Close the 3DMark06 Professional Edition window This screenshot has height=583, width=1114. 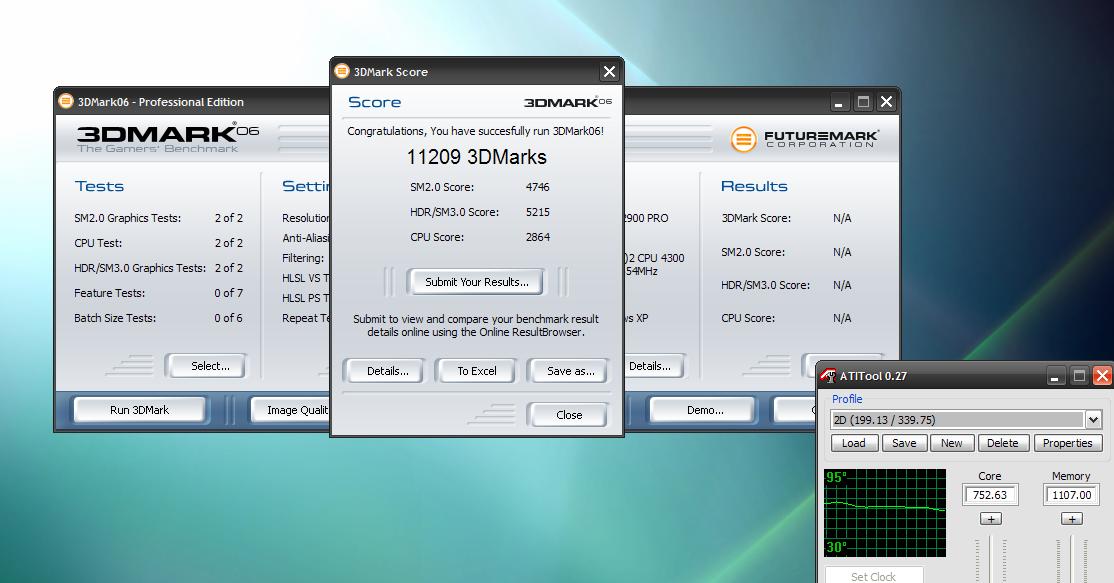click(x=886, y=102)
